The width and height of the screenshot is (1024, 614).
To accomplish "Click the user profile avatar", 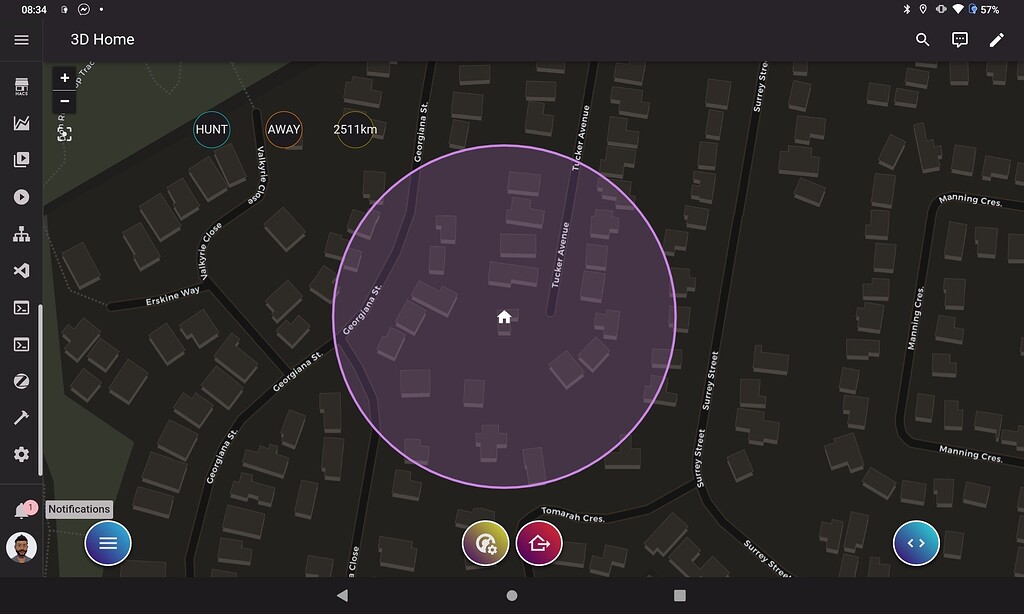I will coord(20,547).
